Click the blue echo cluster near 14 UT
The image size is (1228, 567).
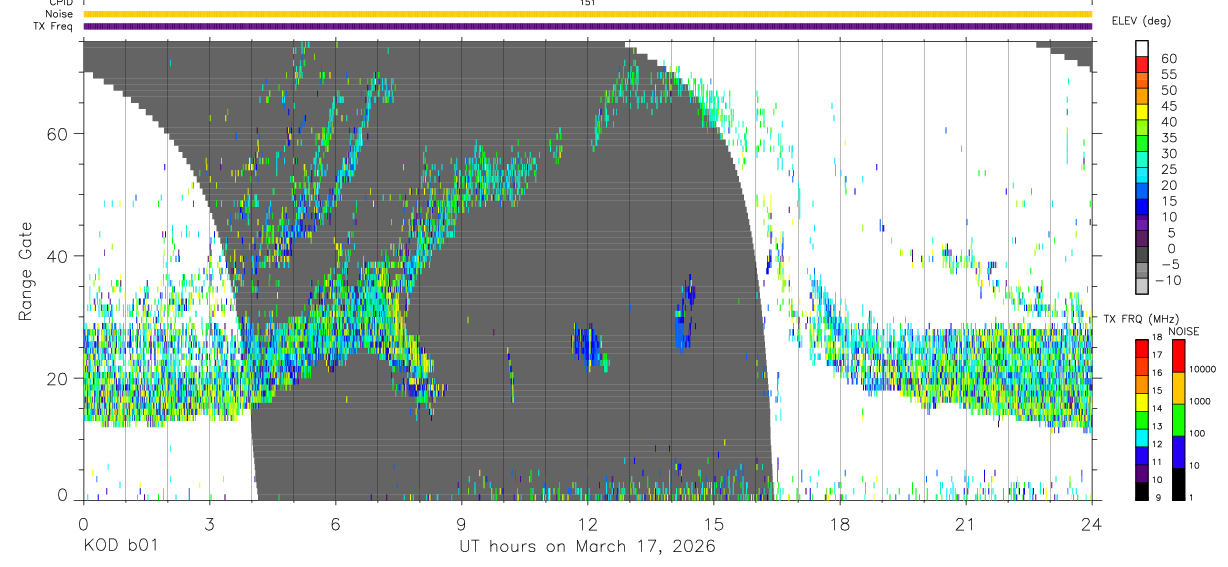[x=685, y=315]
